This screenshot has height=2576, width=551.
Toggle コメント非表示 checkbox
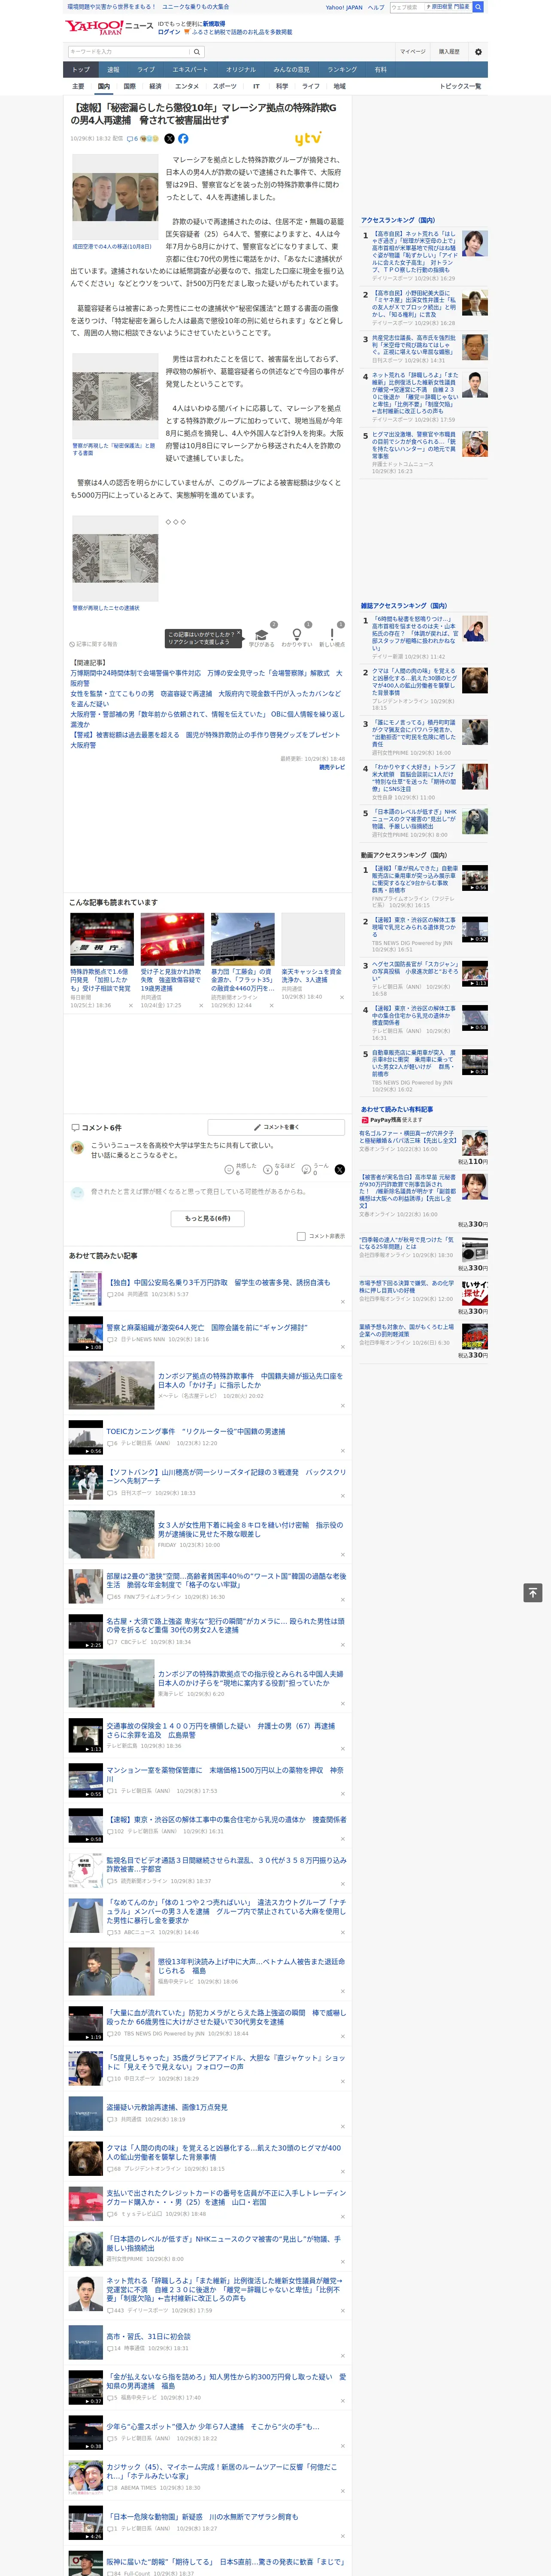301,1236
